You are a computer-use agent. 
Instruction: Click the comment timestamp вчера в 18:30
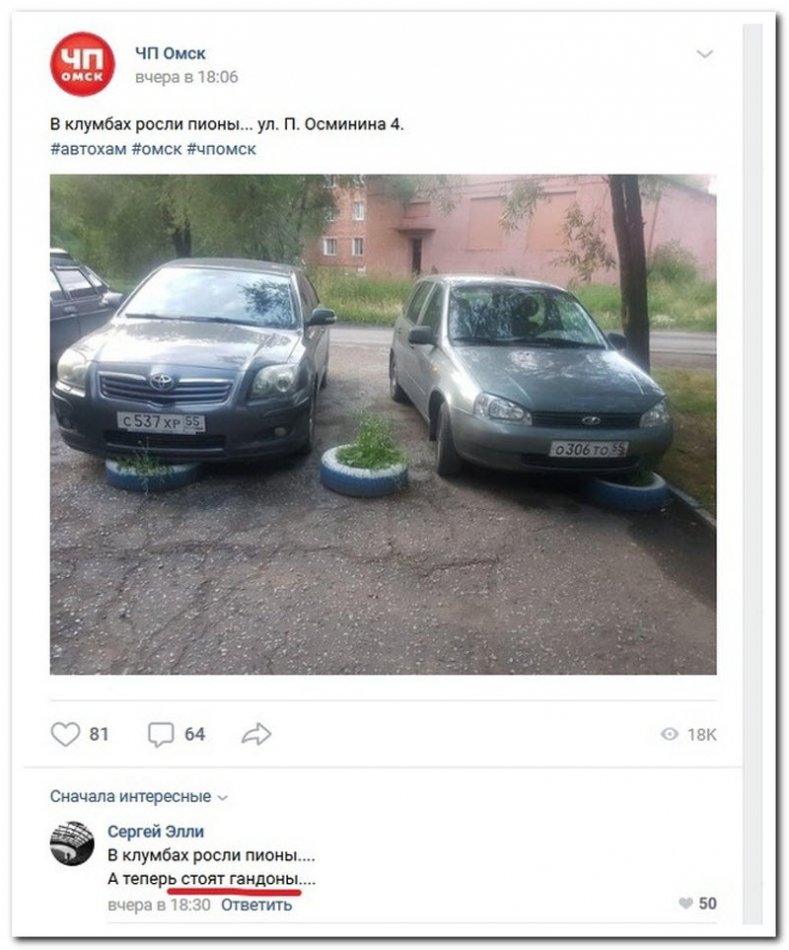coord(159,905)
